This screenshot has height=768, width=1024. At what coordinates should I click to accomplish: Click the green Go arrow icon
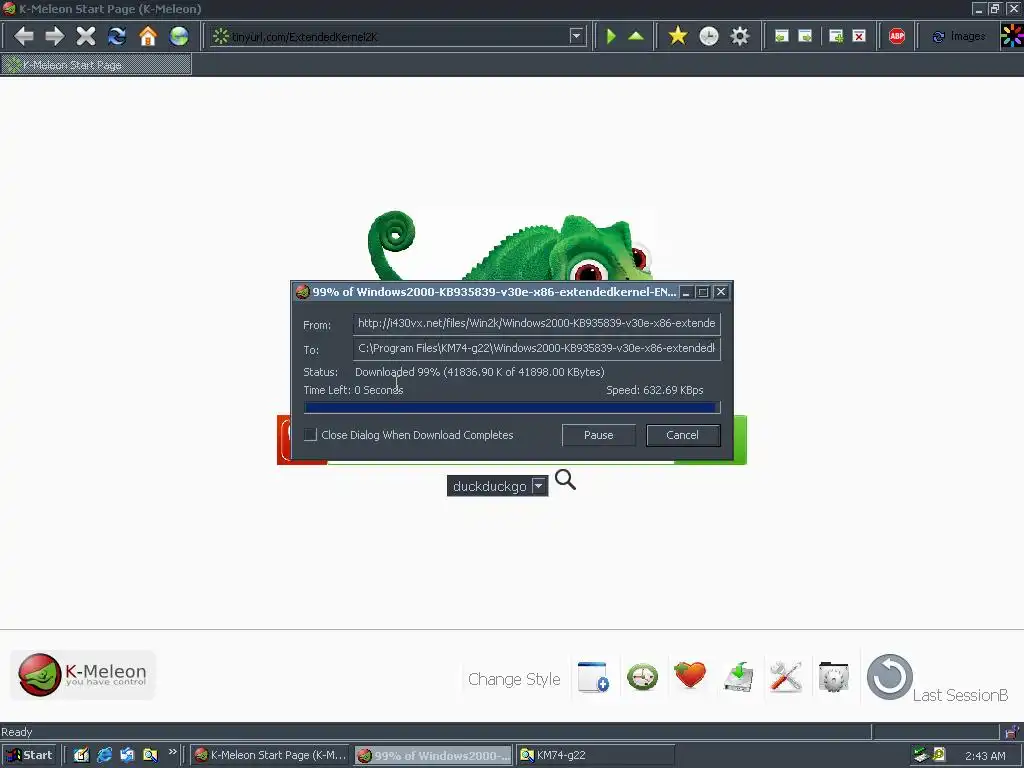611,36
